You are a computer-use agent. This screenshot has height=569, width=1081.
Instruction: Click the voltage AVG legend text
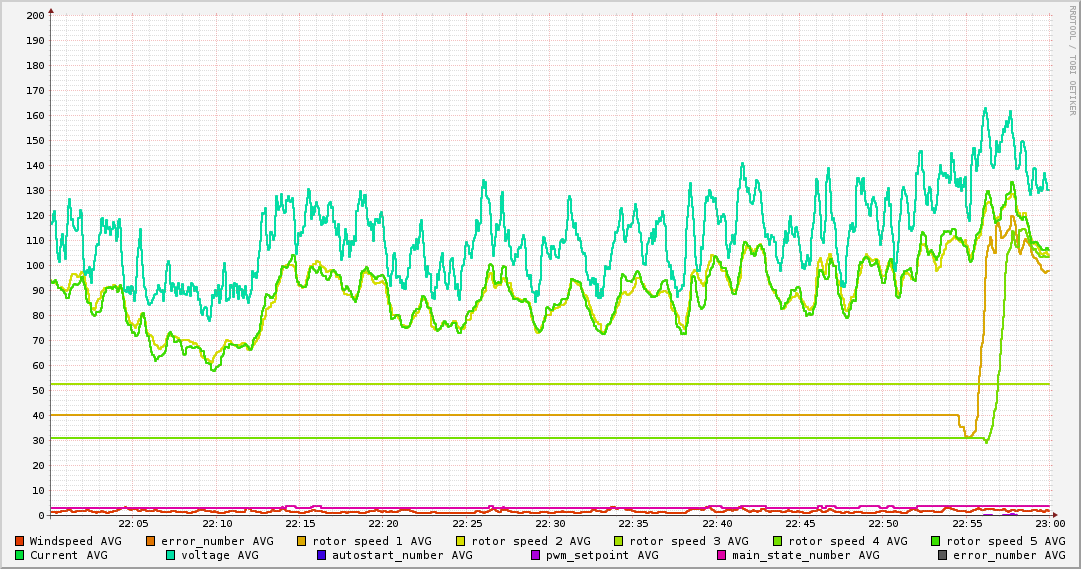click(x=219, y=555)
